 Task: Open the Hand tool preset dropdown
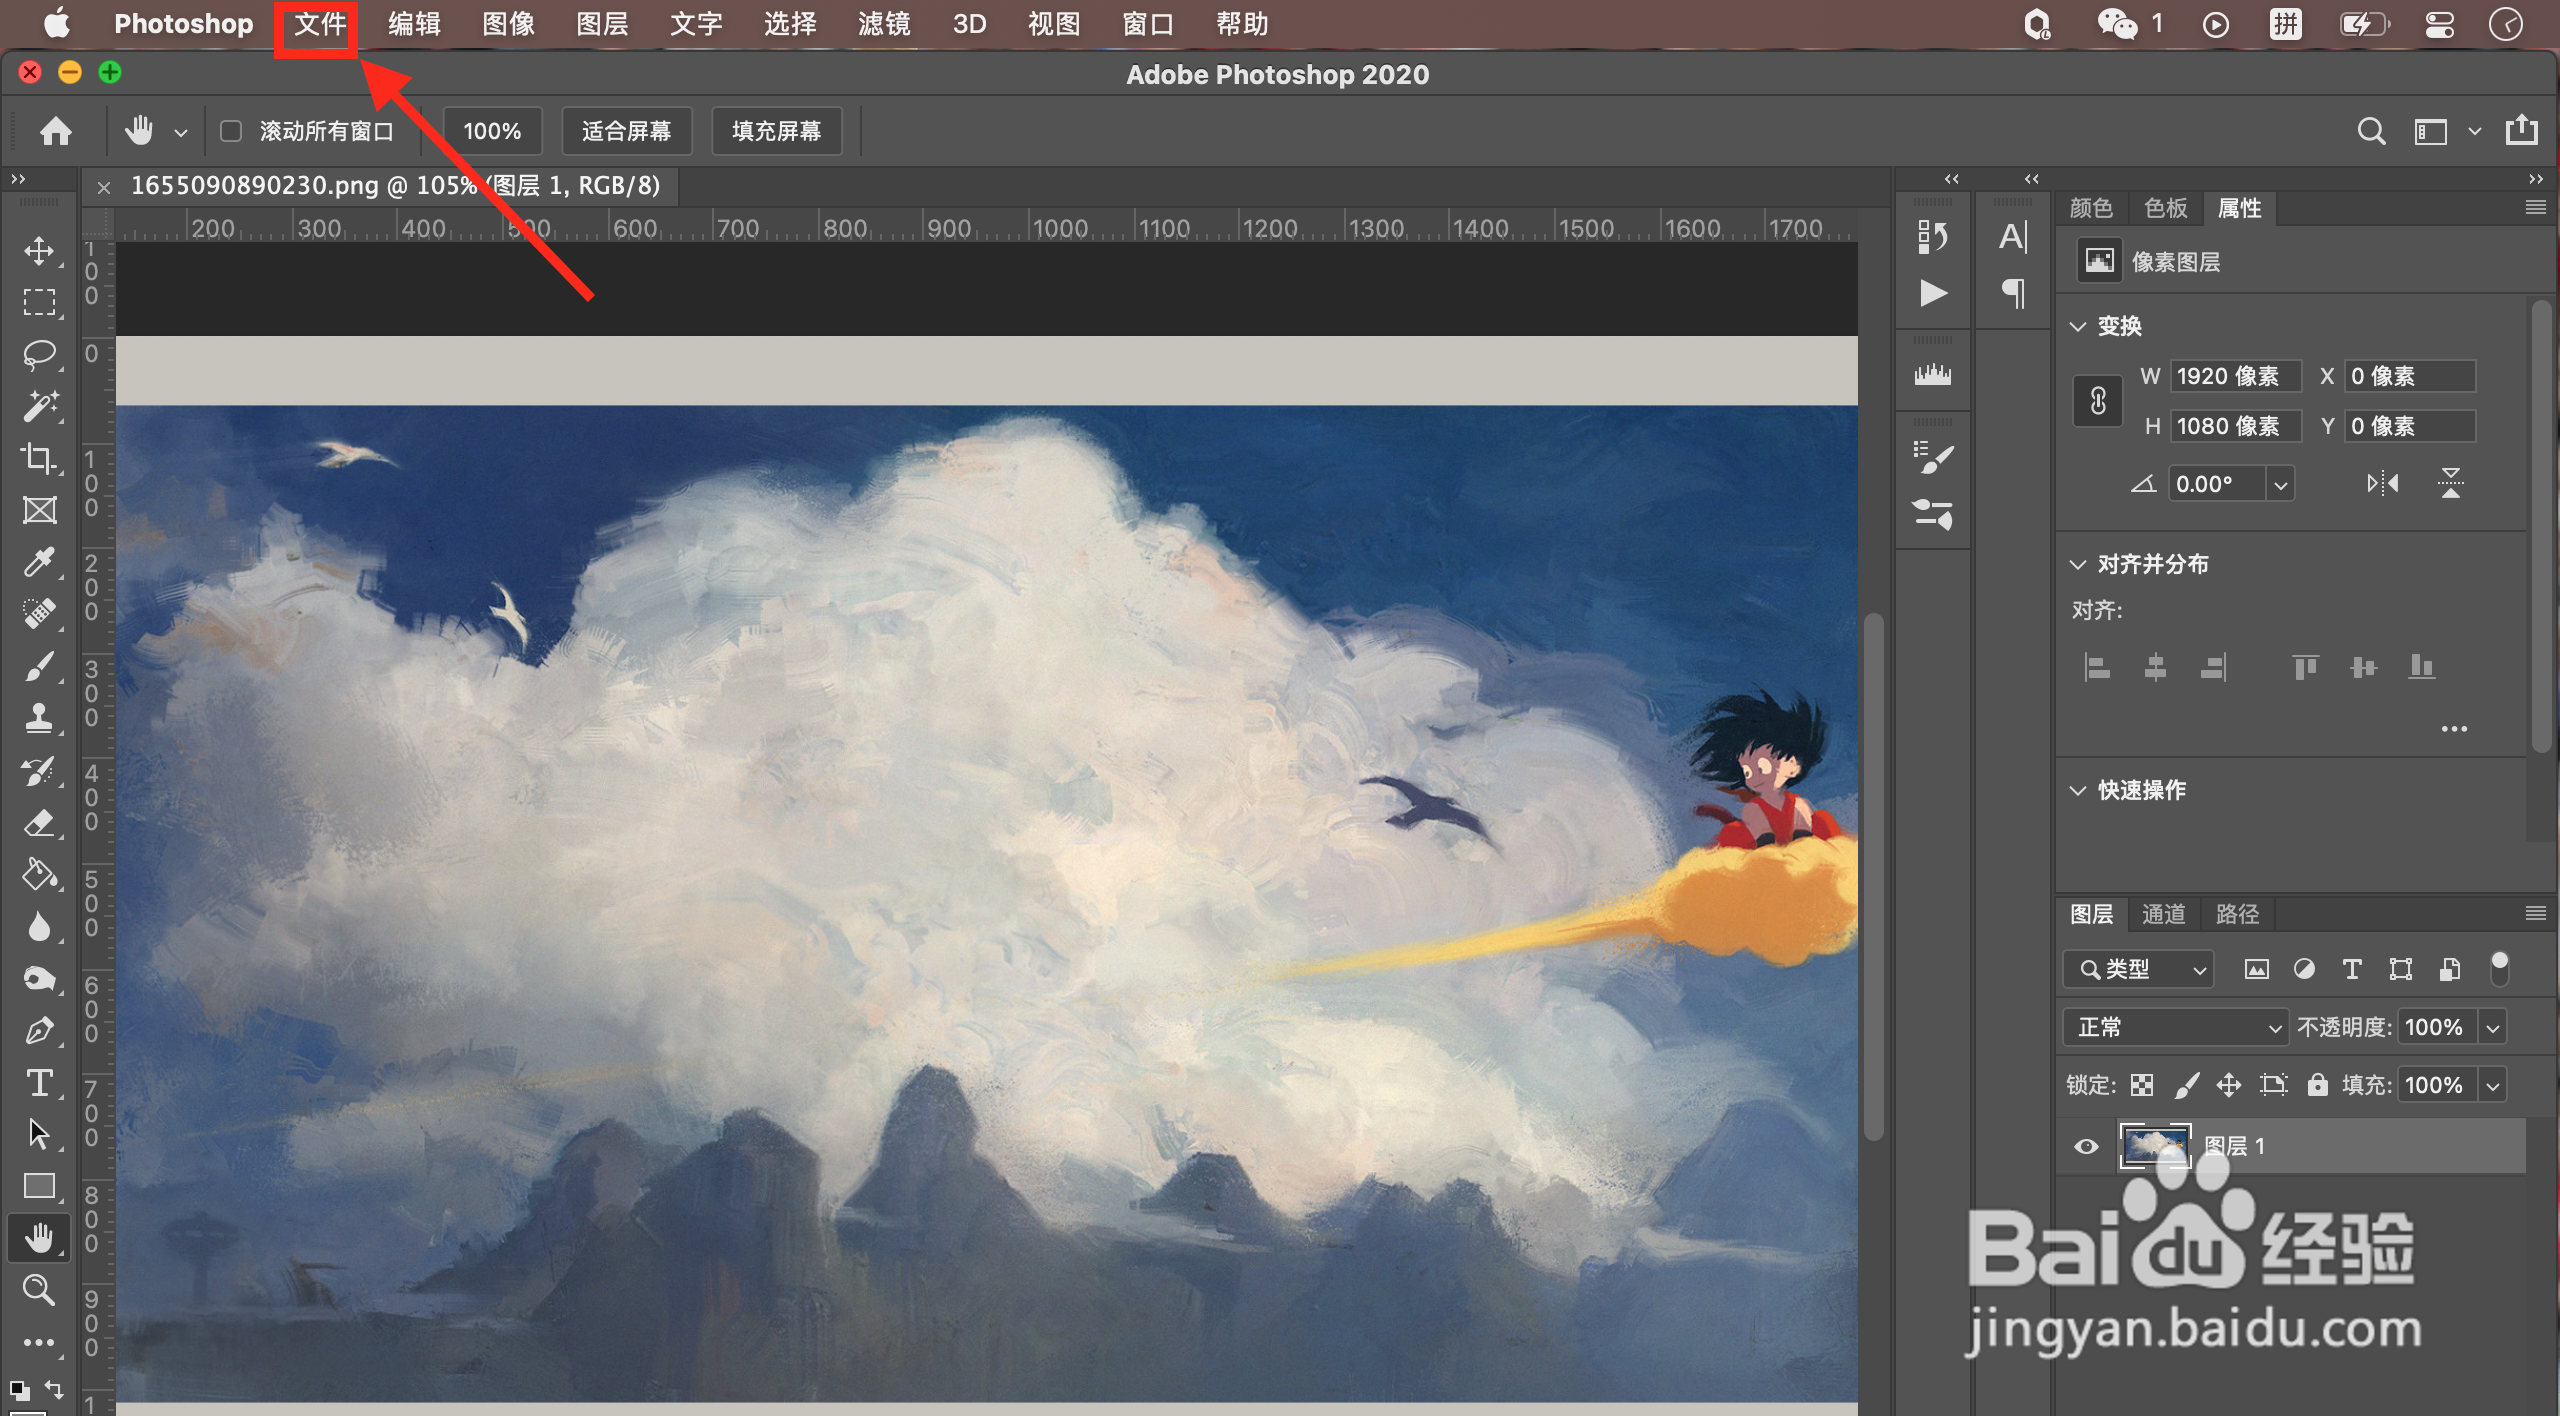[180, 132]
